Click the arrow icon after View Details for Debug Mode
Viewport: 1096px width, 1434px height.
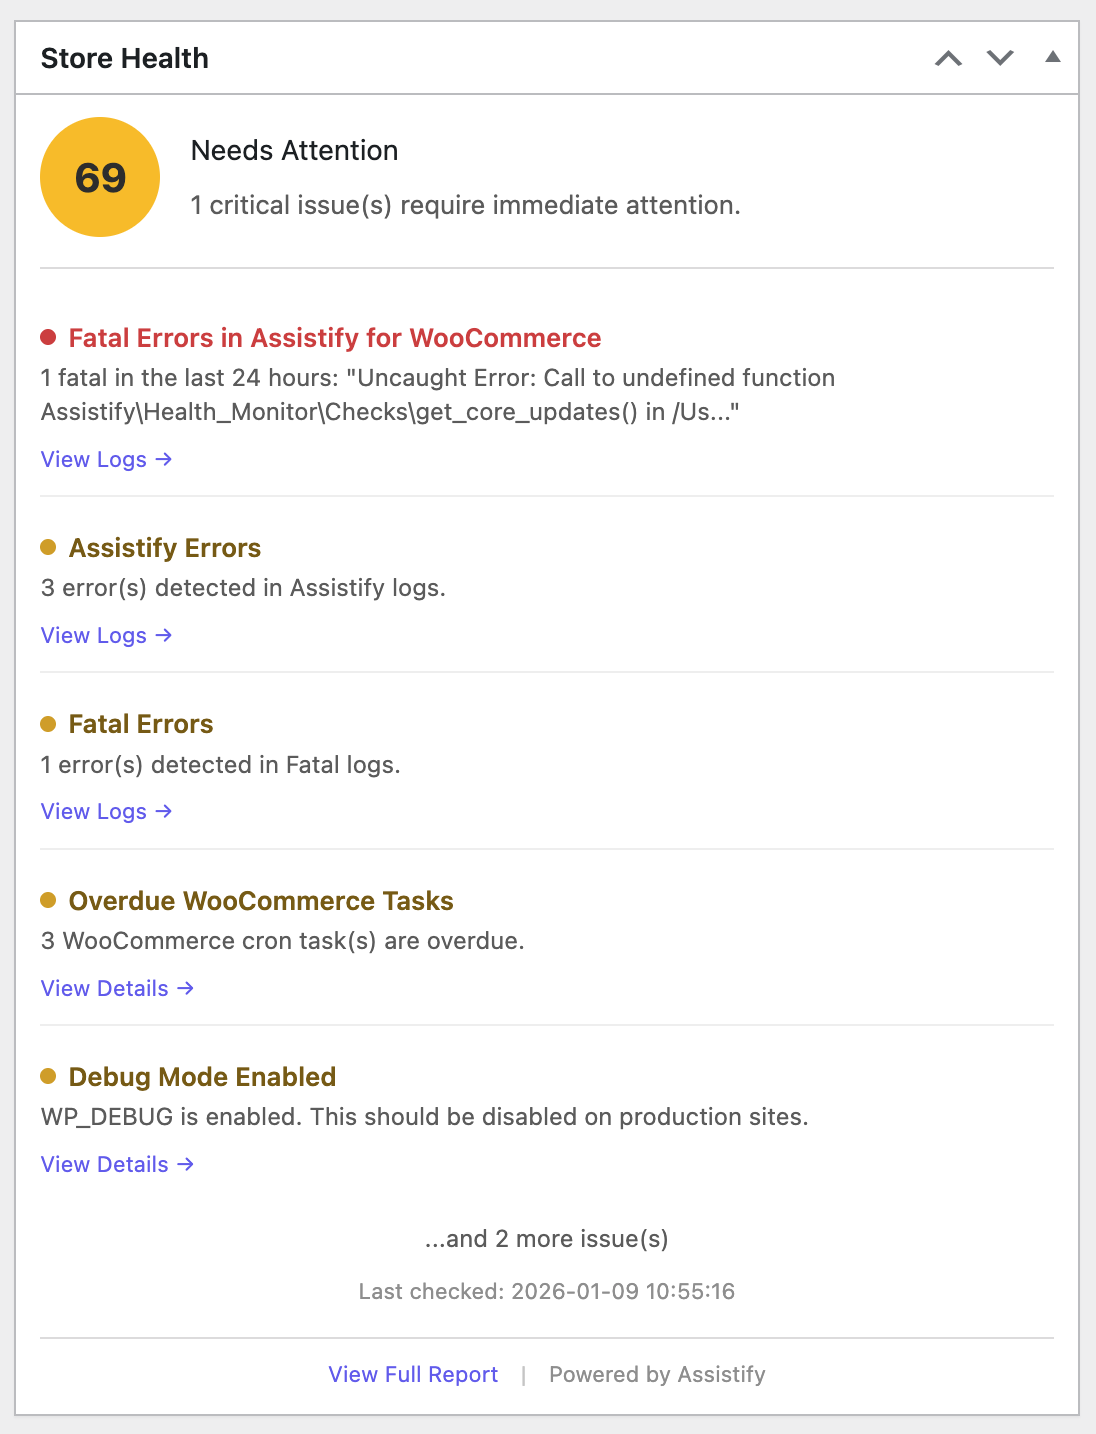(186, 1164)
